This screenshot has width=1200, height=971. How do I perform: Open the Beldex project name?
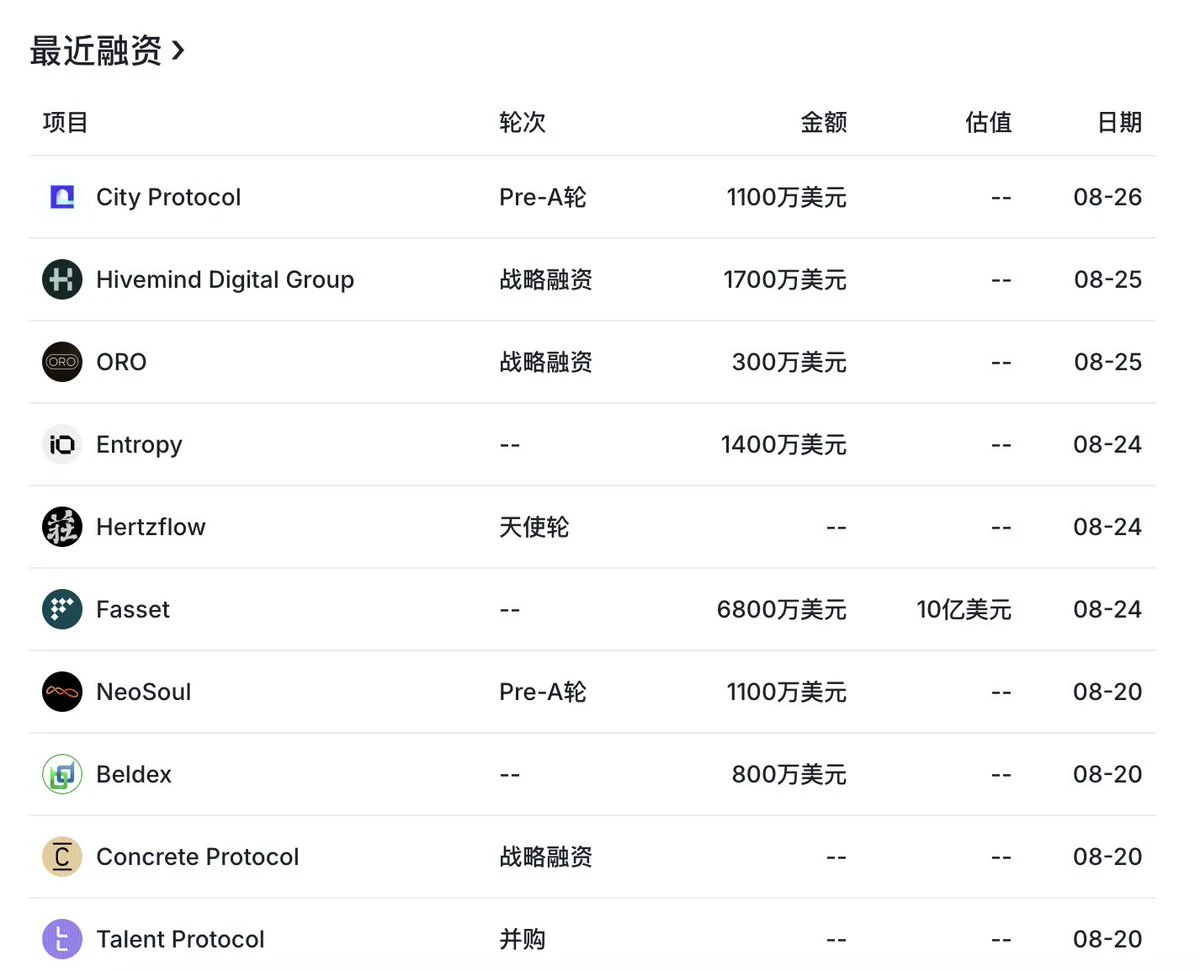pos(134,775)
